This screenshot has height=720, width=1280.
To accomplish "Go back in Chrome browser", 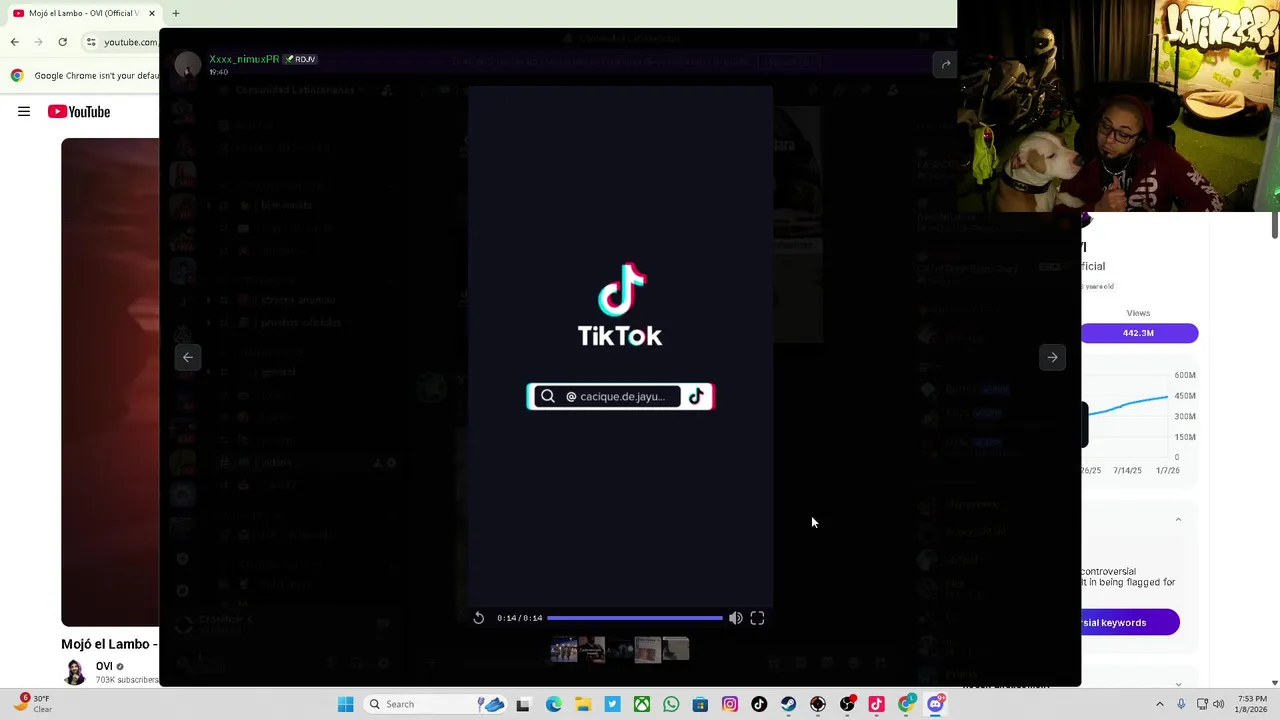I will point(14,42).
